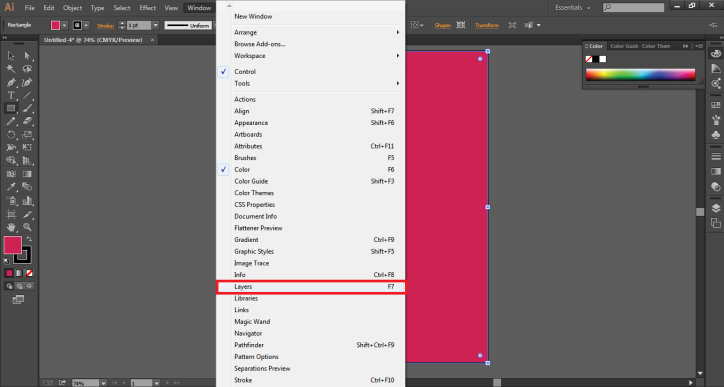
Task: Choose the Lasso tool
Action: 27,69
